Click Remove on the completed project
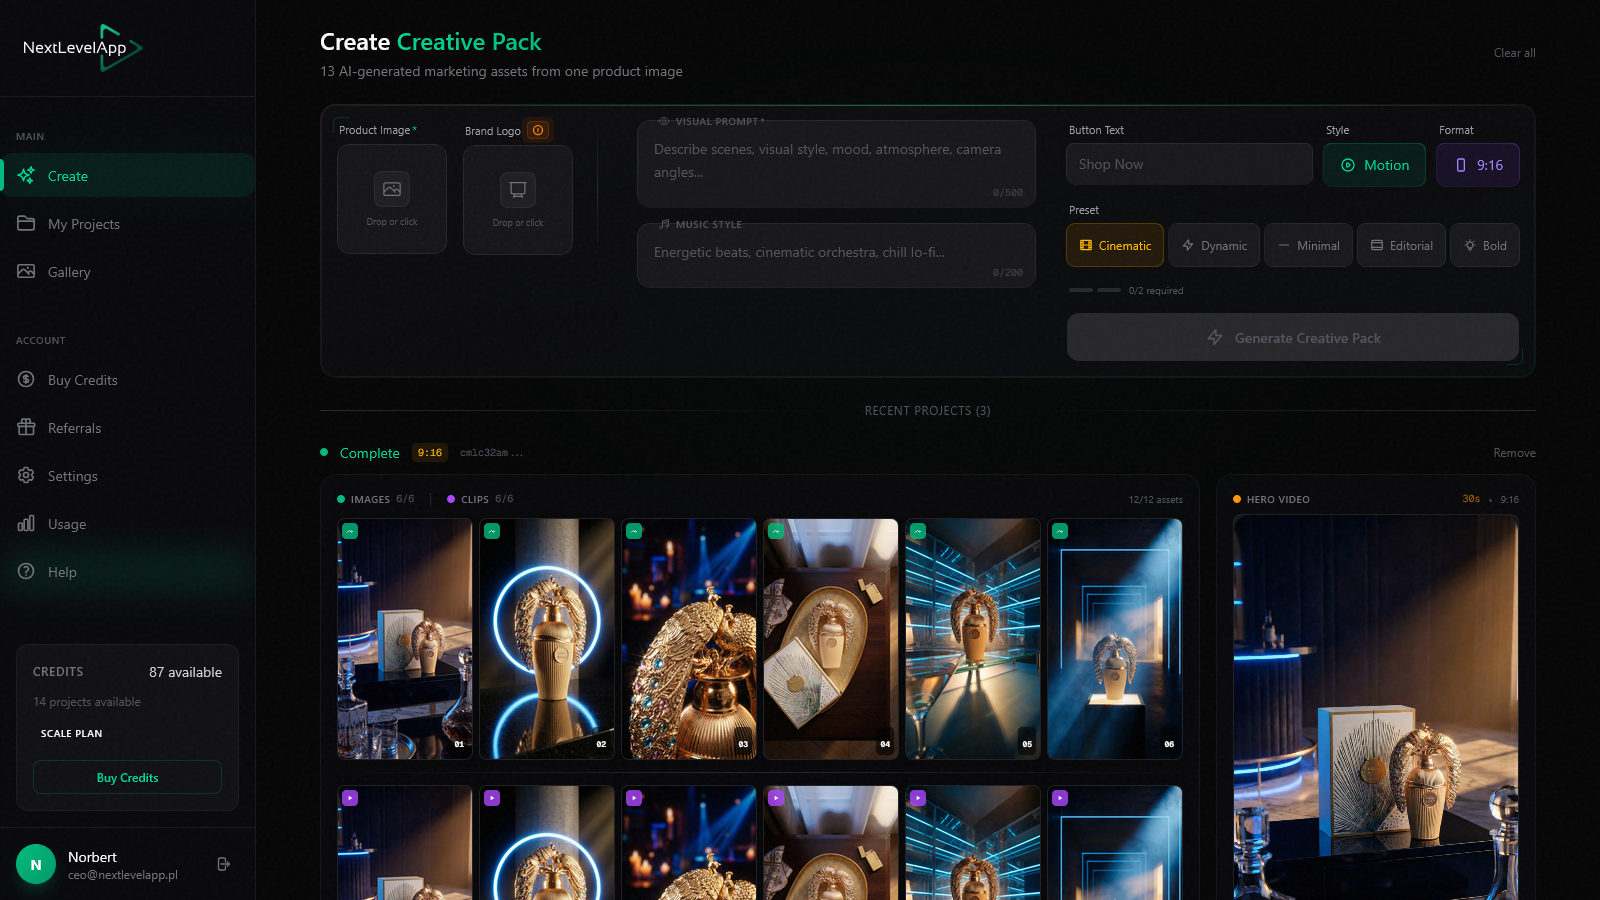Image resolution: width=1600 pixels, height=900 pixels. click(x=1514, y=452)
